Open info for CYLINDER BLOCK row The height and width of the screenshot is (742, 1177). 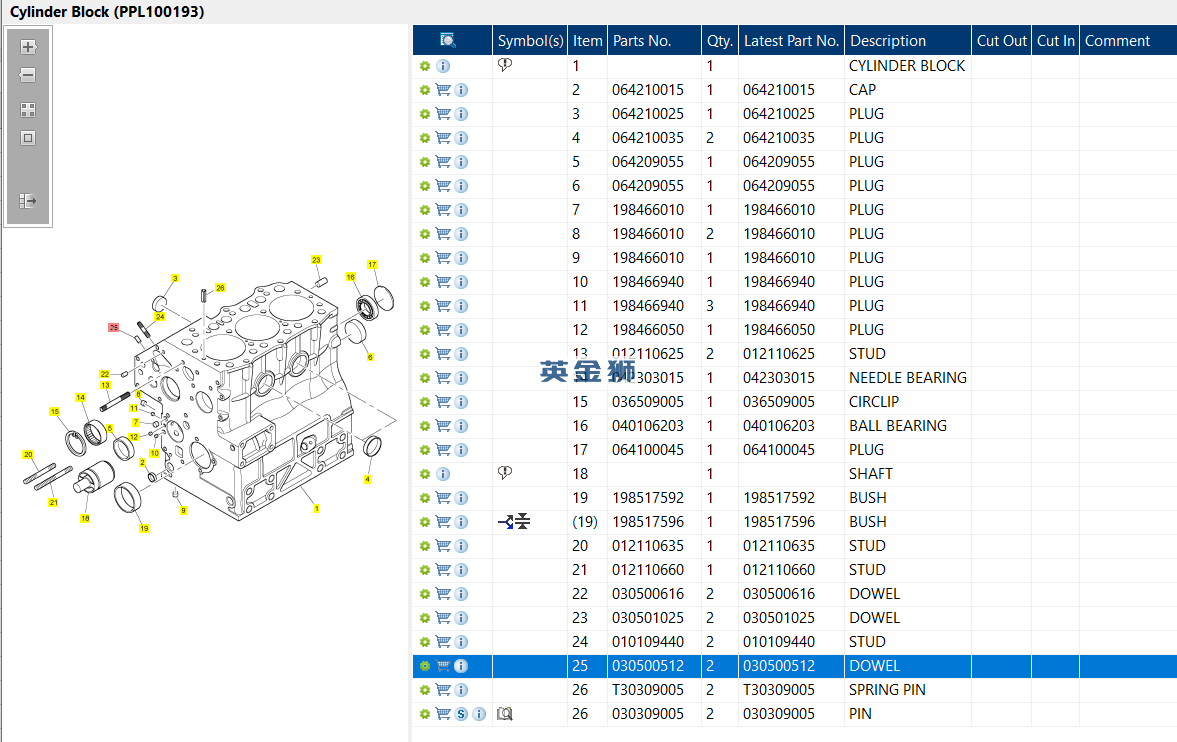click(443, 66)
